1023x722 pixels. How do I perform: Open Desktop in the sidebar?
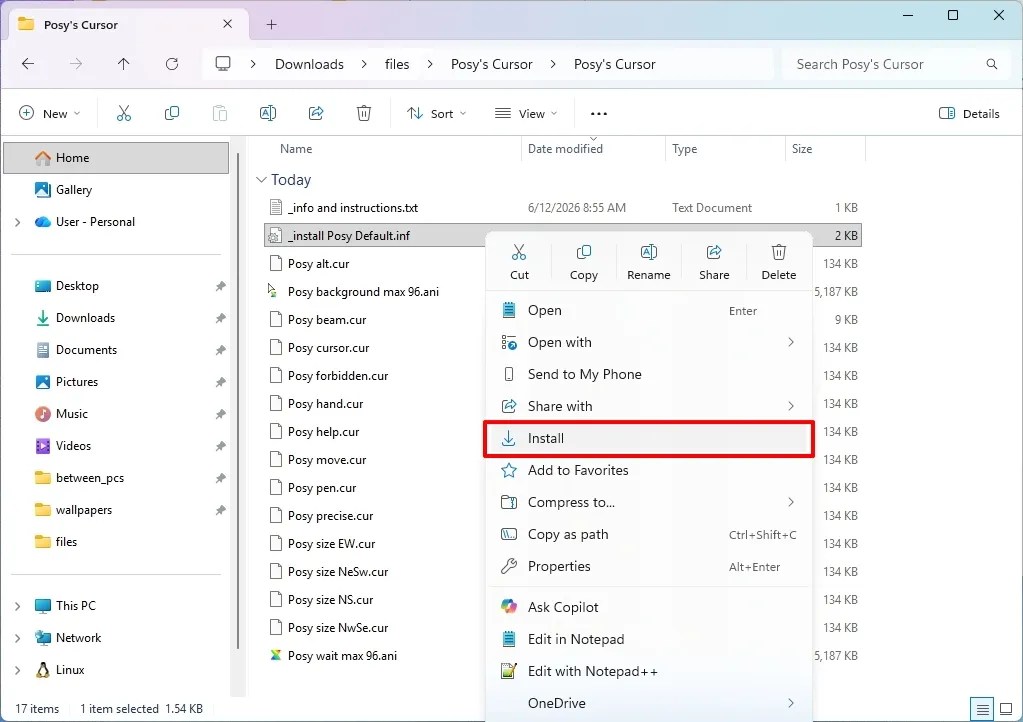(116, 286)
